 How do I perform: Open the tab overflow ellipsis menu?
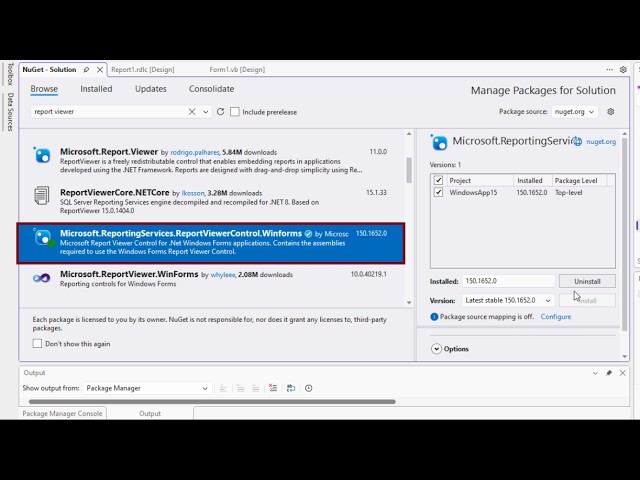tap(609, 70)
